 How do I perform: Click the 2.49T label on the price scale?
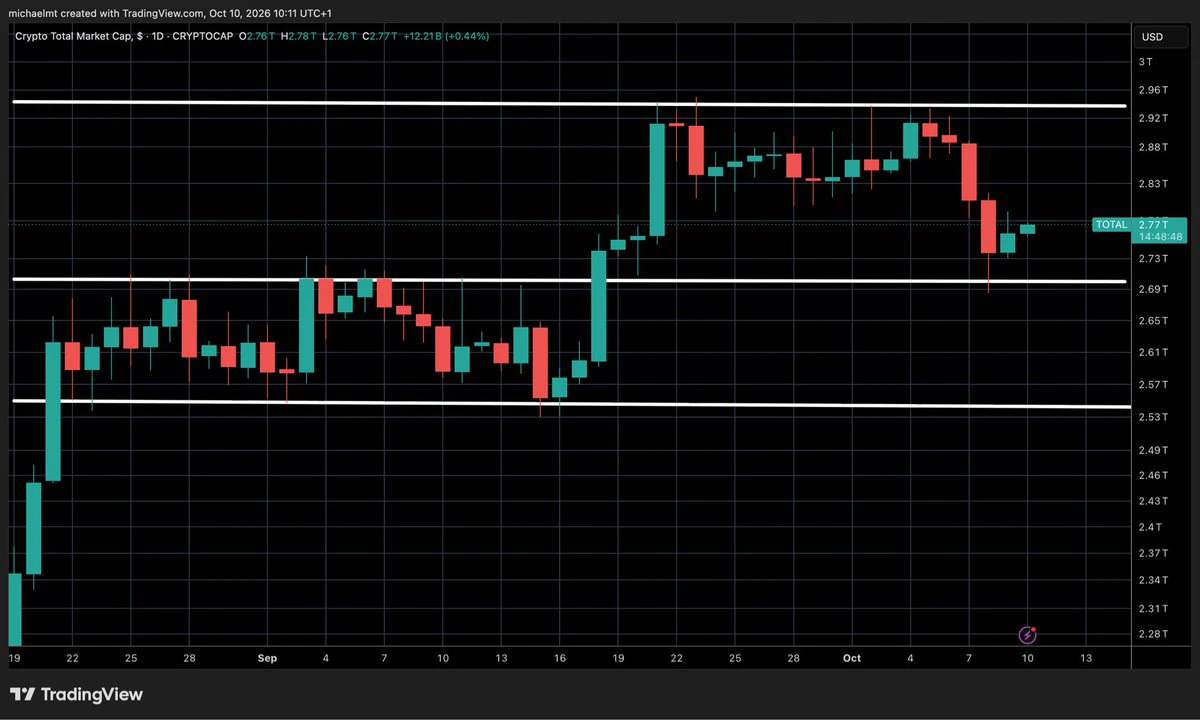click(x=1152, y=449)
